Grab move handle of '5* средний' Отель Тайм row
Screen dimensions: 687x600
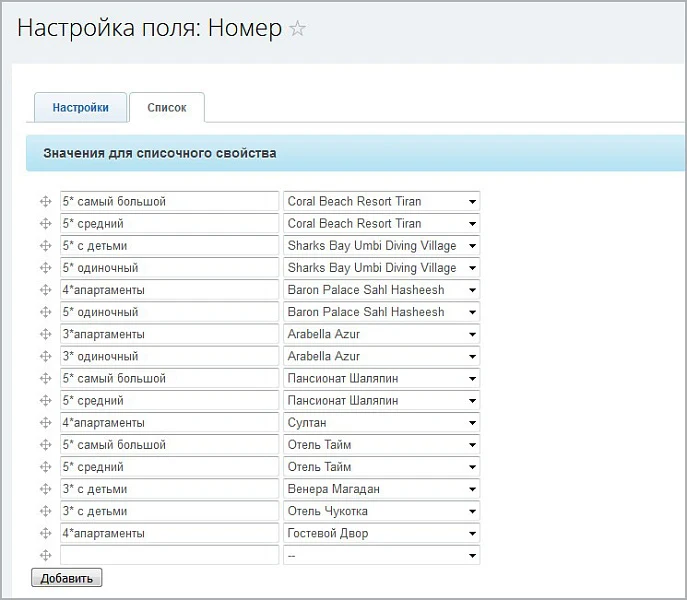coord(46,467)
